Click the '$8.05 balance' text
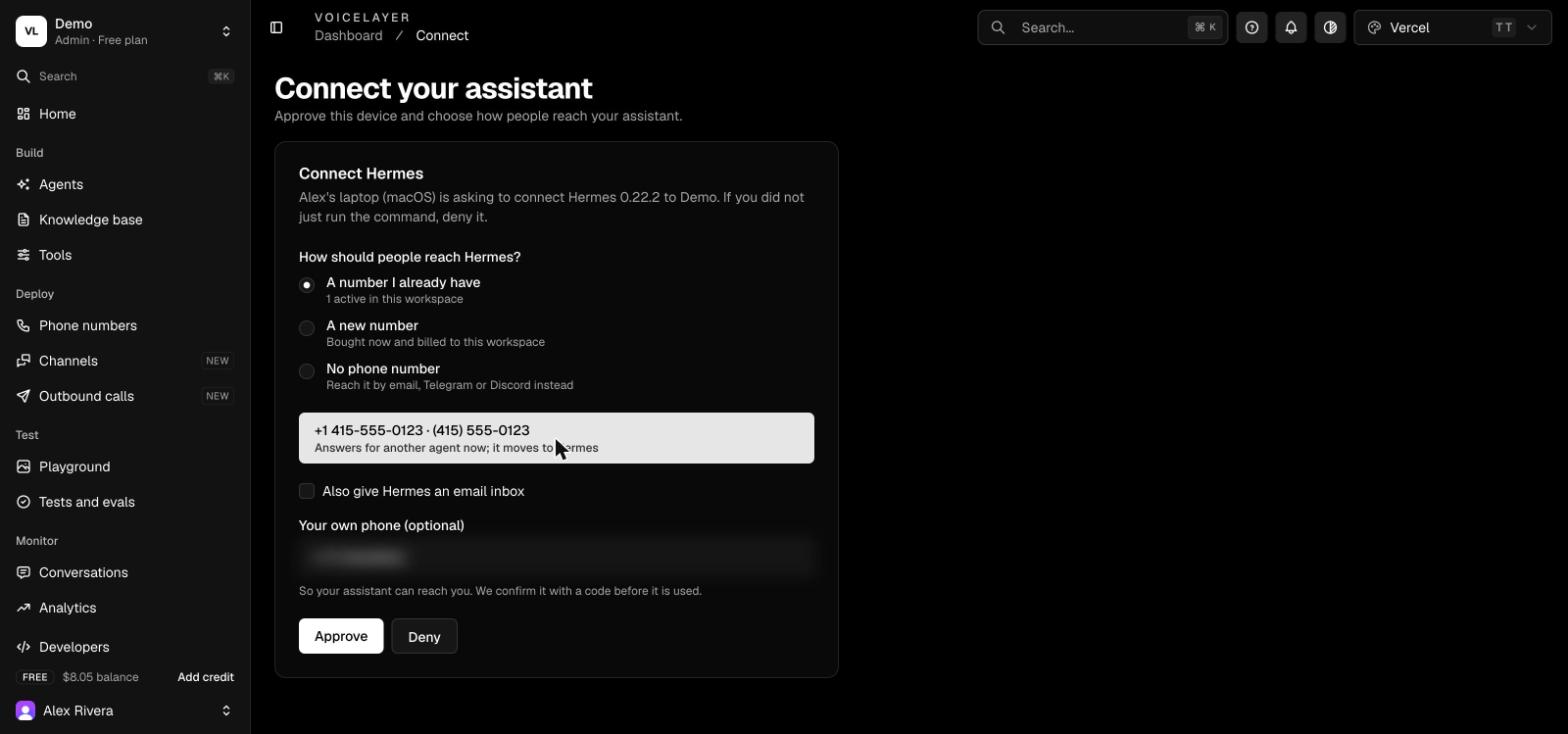Image resolution: width=1568 pixels, height=734 pixels. 100,677
